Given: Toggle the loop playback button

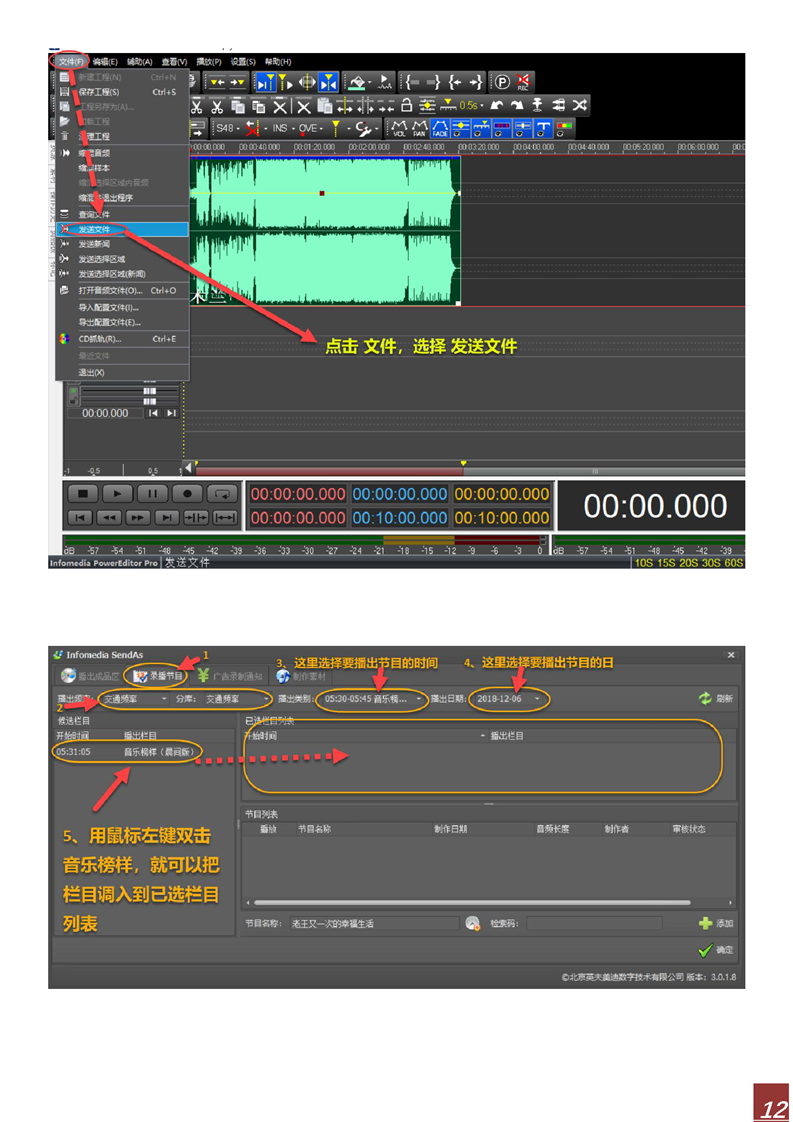Looking at the screenshot, I should click(x=223, y=494).
